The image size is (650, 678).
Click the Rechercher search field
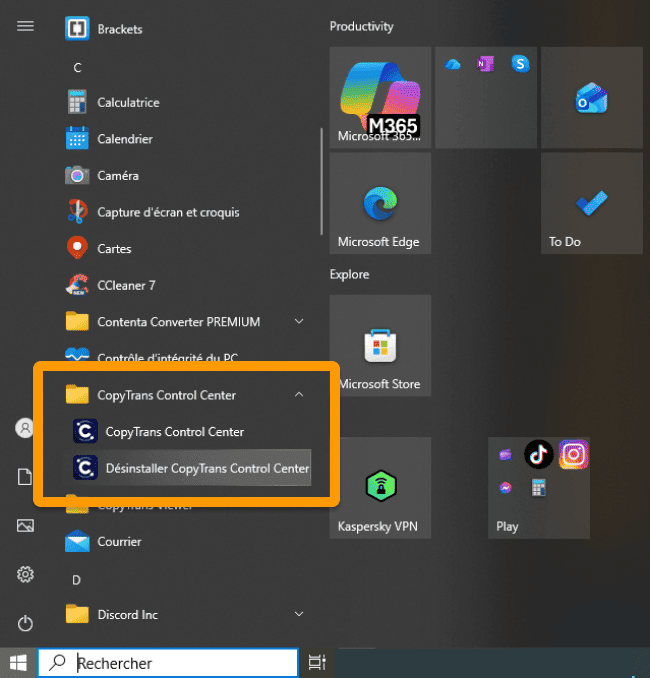click(168, 662)
